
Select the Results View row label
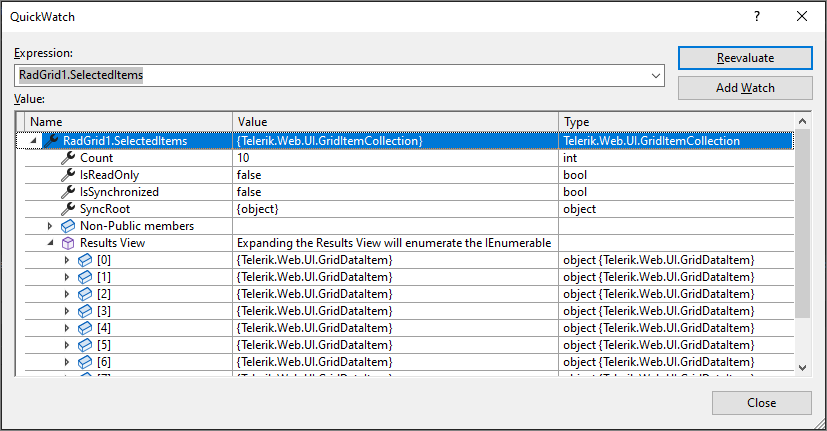coord(112,243)
